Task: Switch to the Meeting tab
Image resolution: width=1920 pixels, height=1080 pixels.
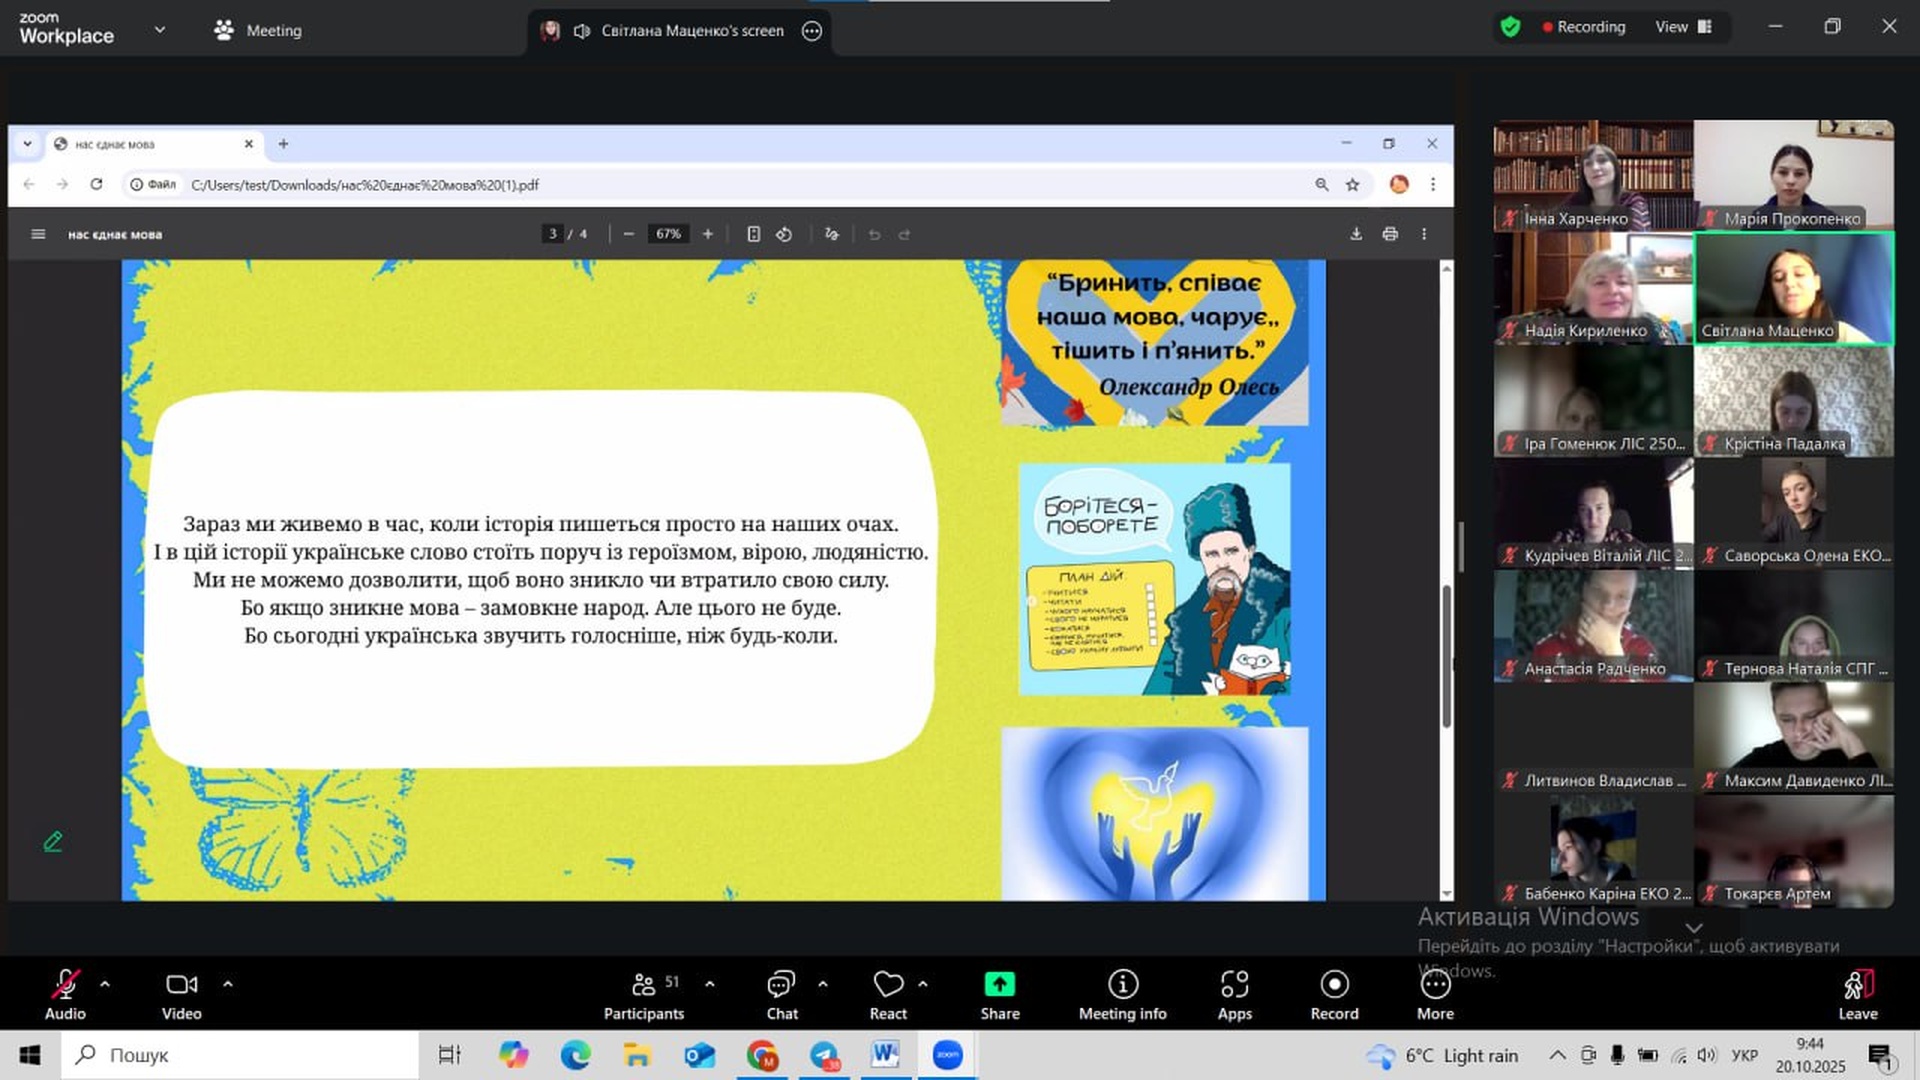Action: [258, 30]
